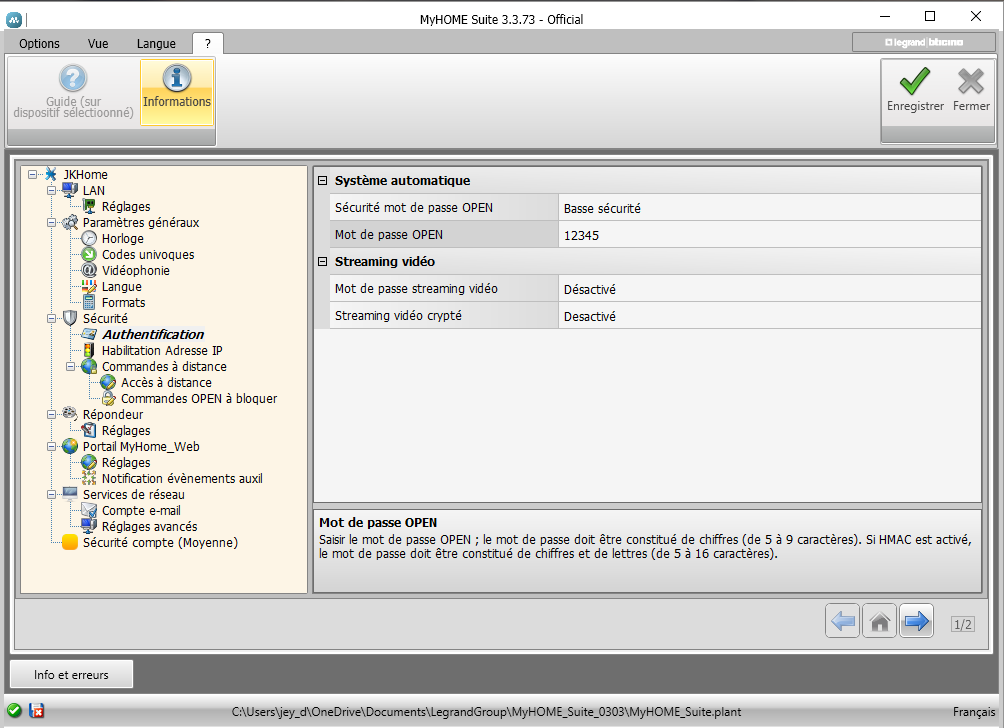Click the red save-error status icon
Screen dimensions: 1004x728
(x=36, y=710)
